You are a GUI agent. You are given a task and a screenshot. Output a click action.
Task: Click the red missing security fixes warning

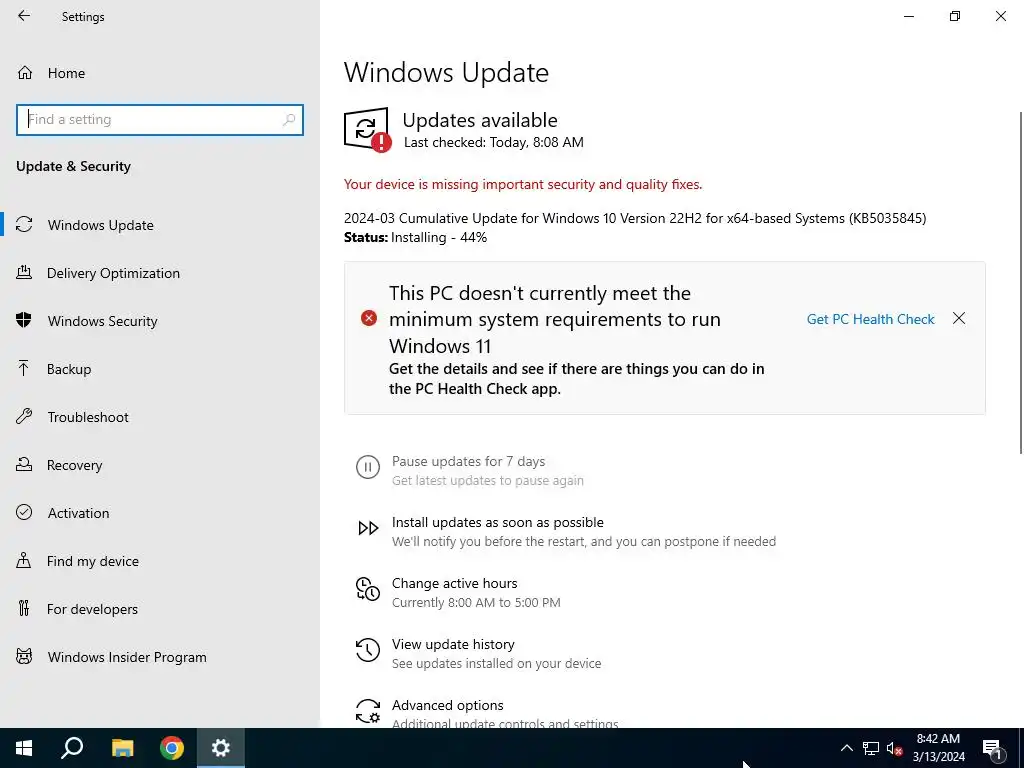[522, 184]
